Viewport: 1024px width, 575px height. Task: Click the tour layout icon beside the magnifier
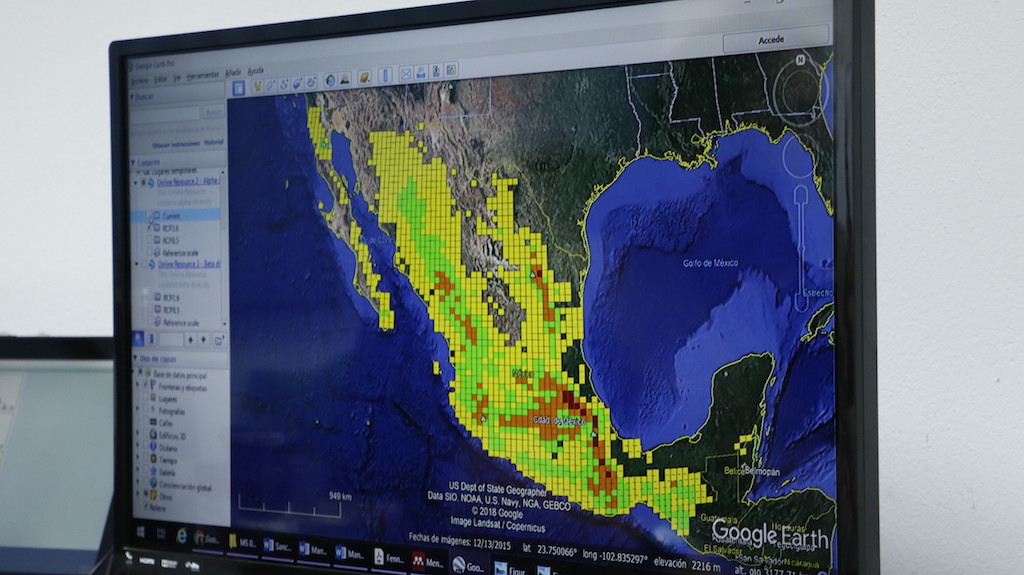click(151, 339)
